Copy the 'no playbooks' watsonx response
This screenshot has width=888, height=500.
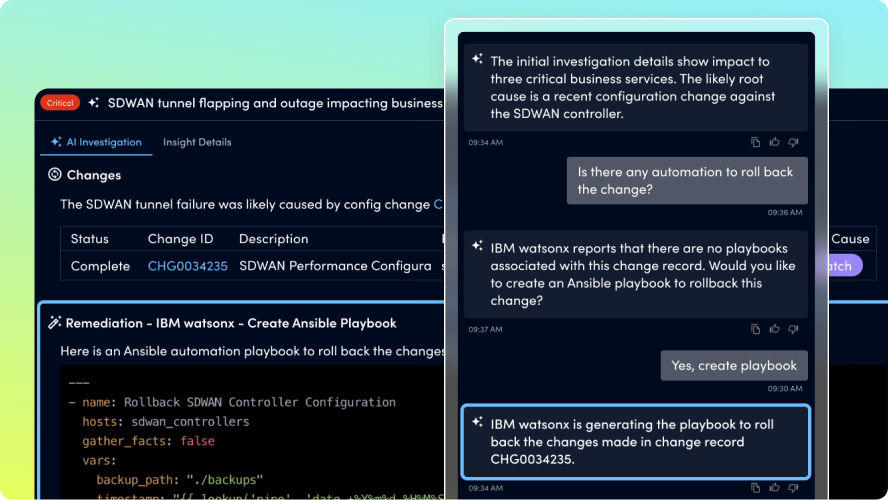click(x=756, y=328)
